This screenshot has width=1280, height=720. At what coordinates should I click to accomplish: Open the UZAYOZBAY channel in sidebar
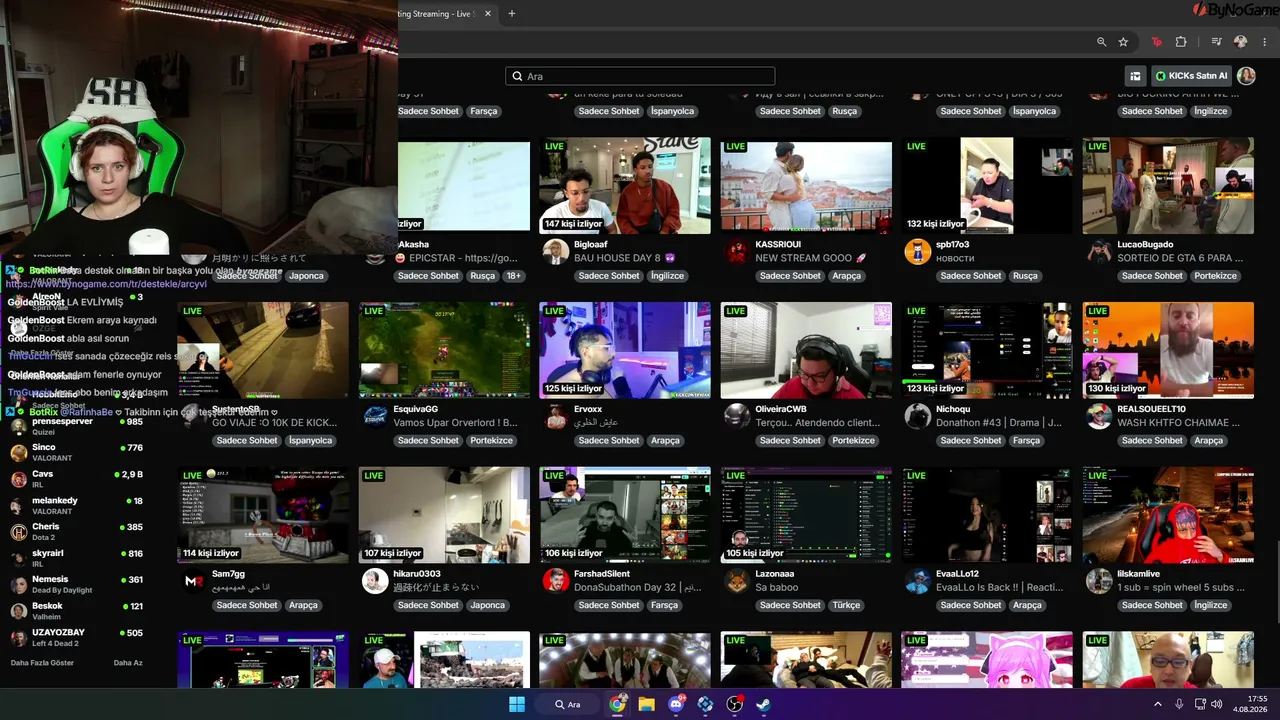(76, 637)
